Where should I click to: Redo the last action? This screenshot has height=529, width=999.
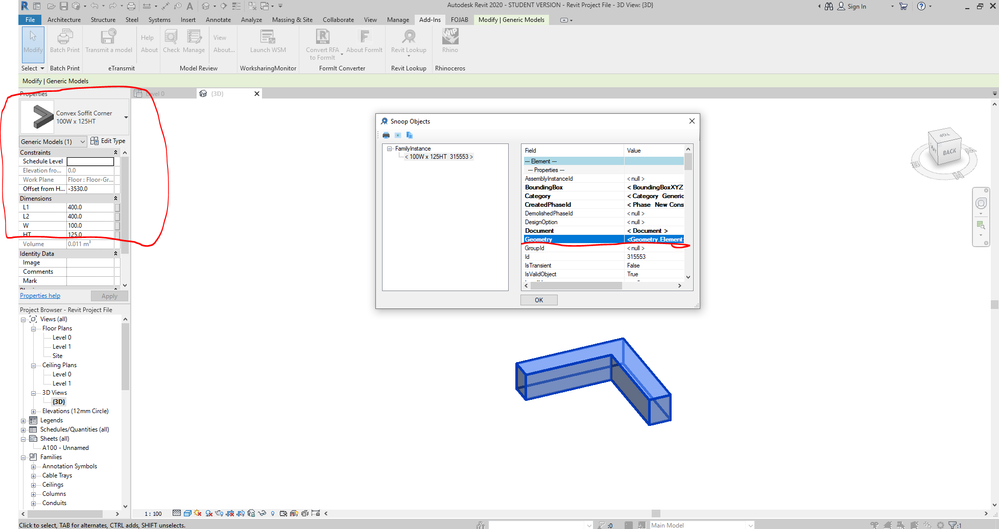pyautogui.click(x=113, y=6)
